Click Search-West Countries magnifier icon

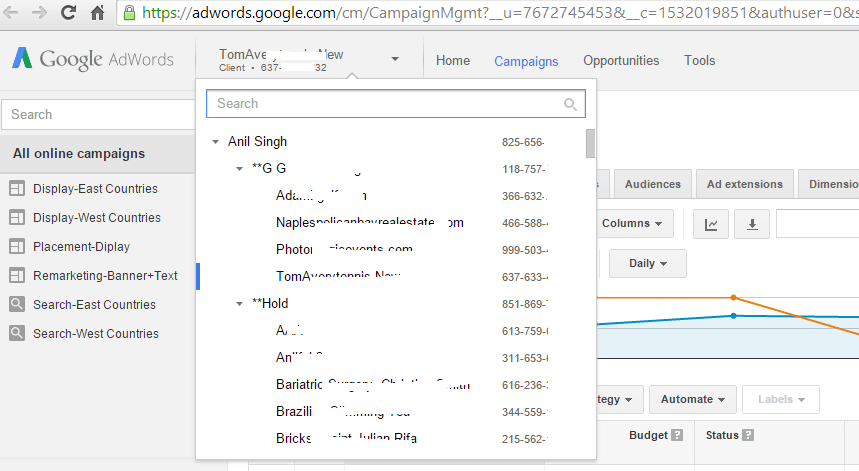17,333
